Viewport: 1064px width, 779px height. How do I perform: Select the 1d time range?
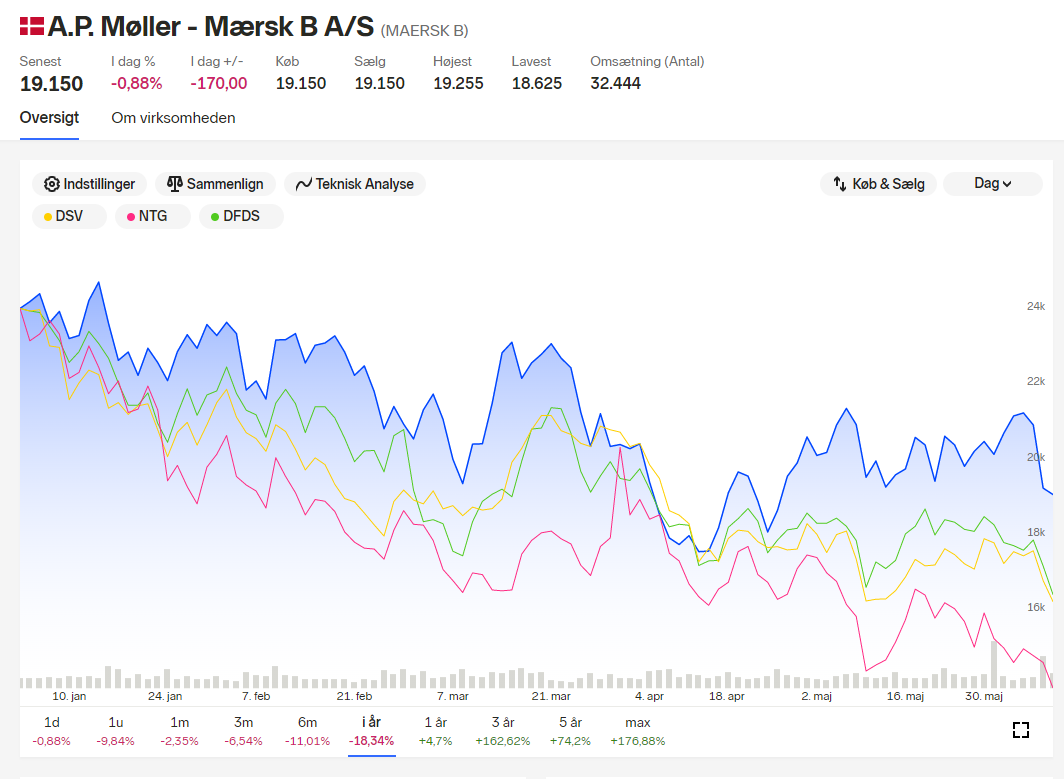coord(52,731)
